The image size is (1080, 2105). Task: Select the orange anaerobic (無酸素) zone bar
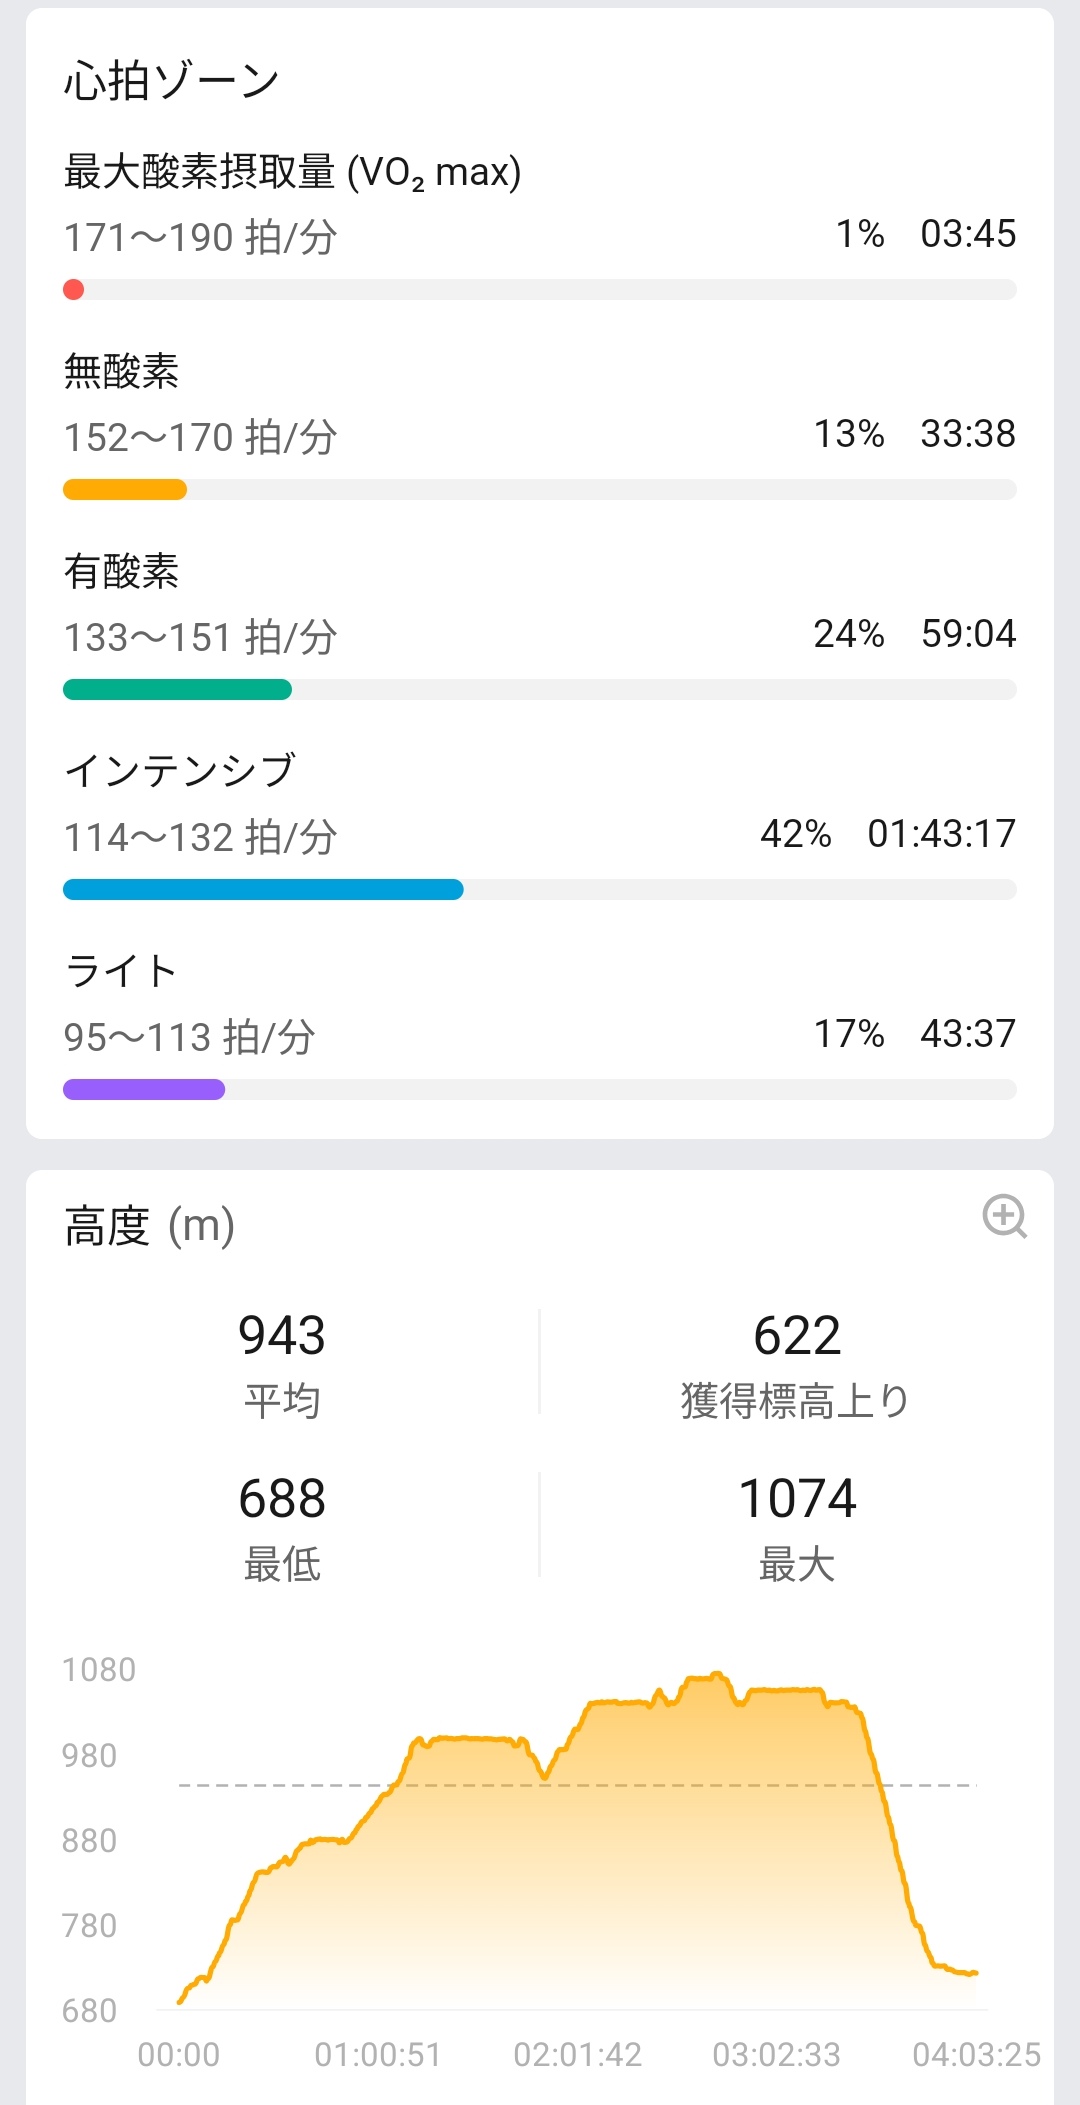(125, 490)
